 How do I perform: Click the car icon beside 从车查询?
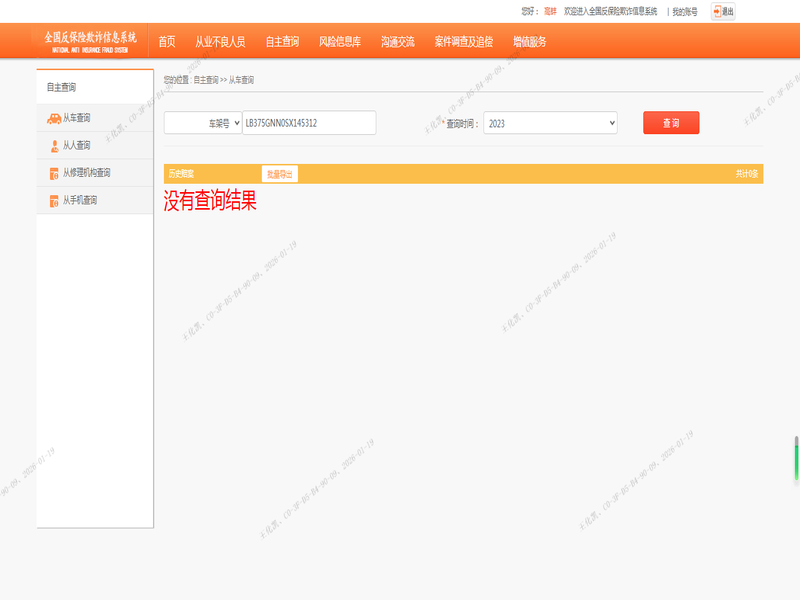(x=53, y=118)
